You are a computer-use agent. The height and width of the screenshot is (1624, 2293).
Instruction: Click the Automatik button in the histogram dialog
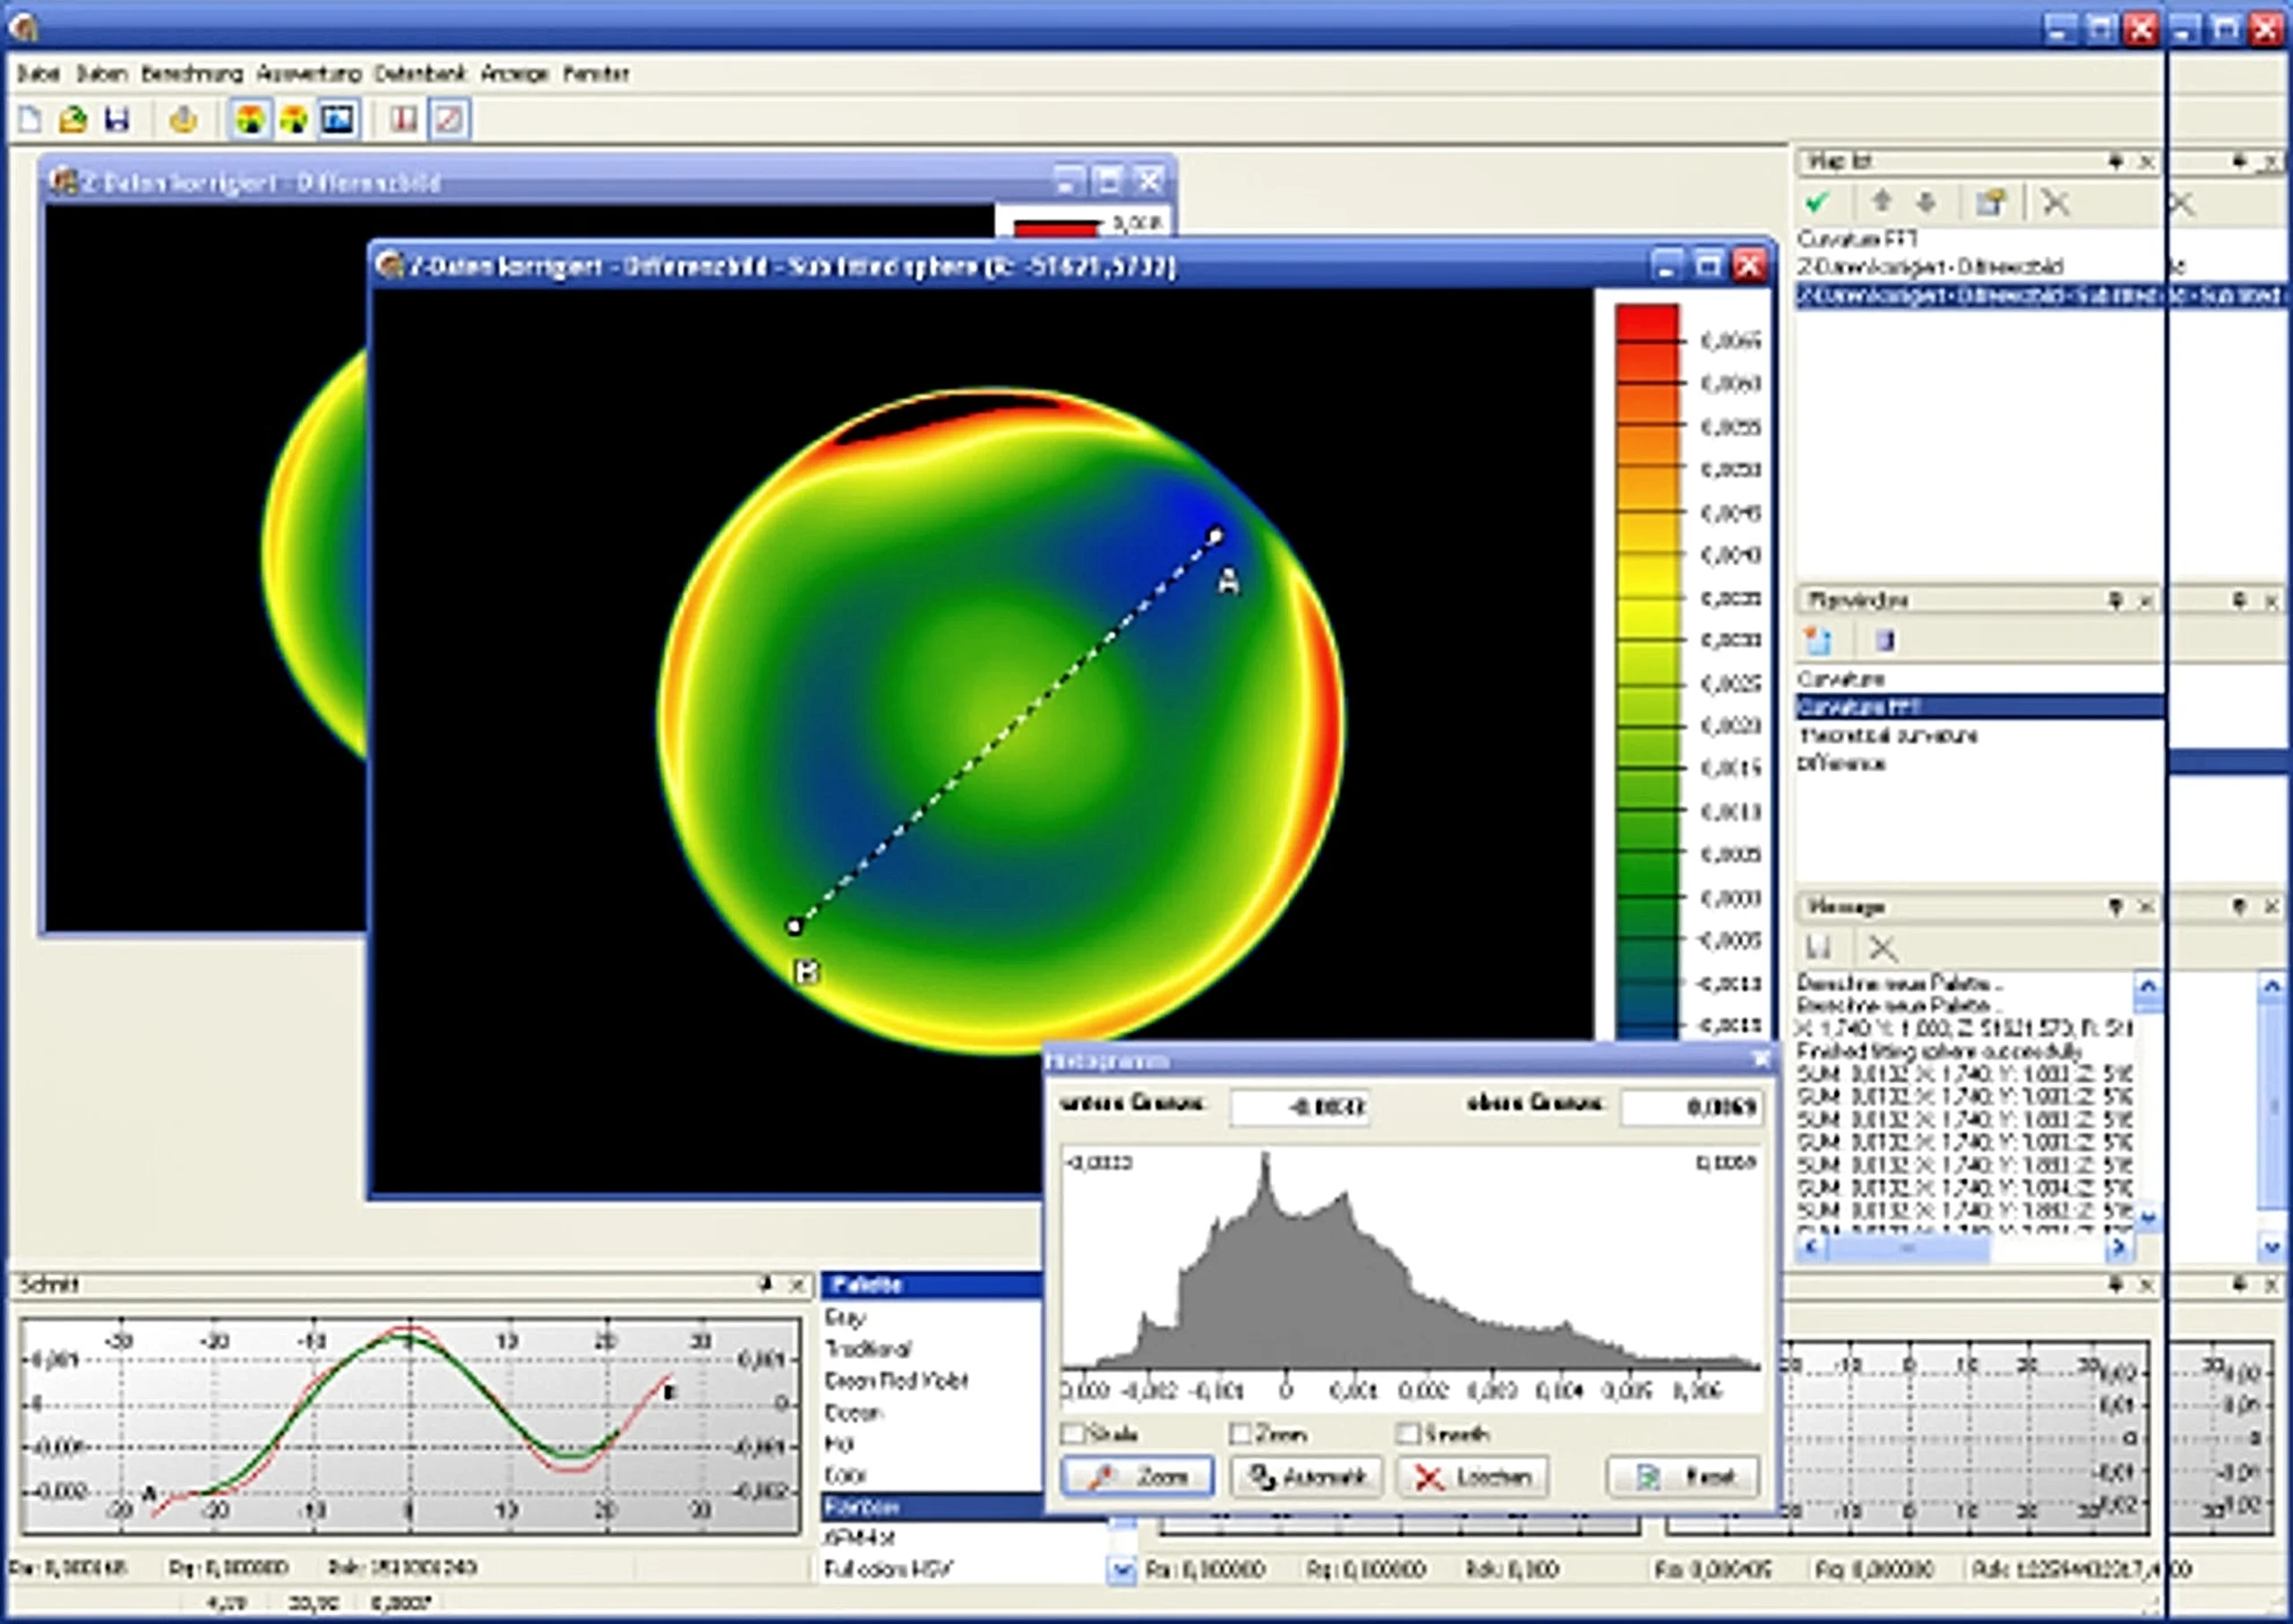click(x=1307, y=1476)
